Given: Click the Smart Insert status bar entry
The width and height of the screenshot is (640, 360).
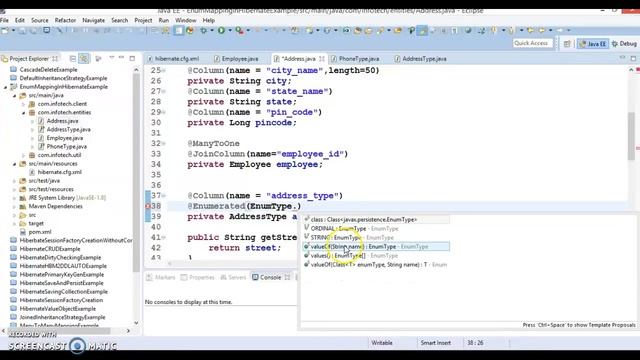Looking at the screenshot, I should (x=436, y=343).
